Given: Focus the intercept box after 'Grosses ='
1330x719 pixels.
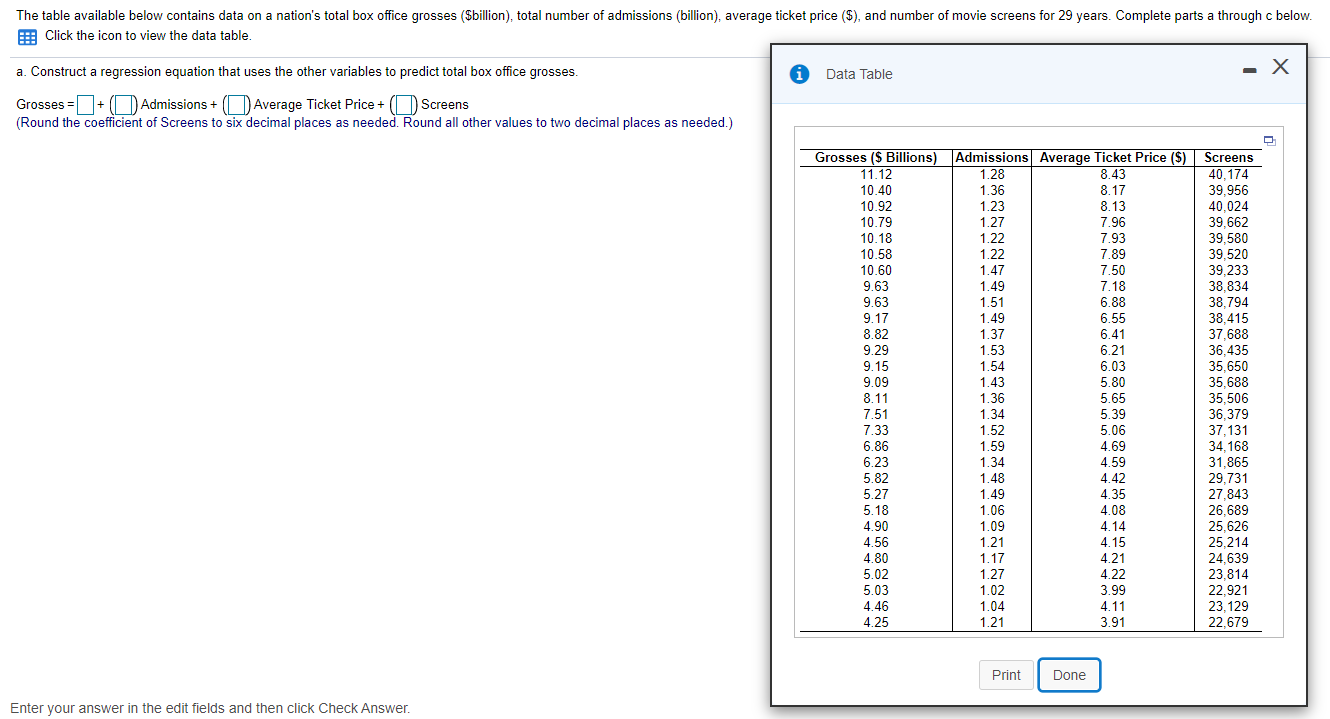Looking at the screenshot, I should coord(86,104).
